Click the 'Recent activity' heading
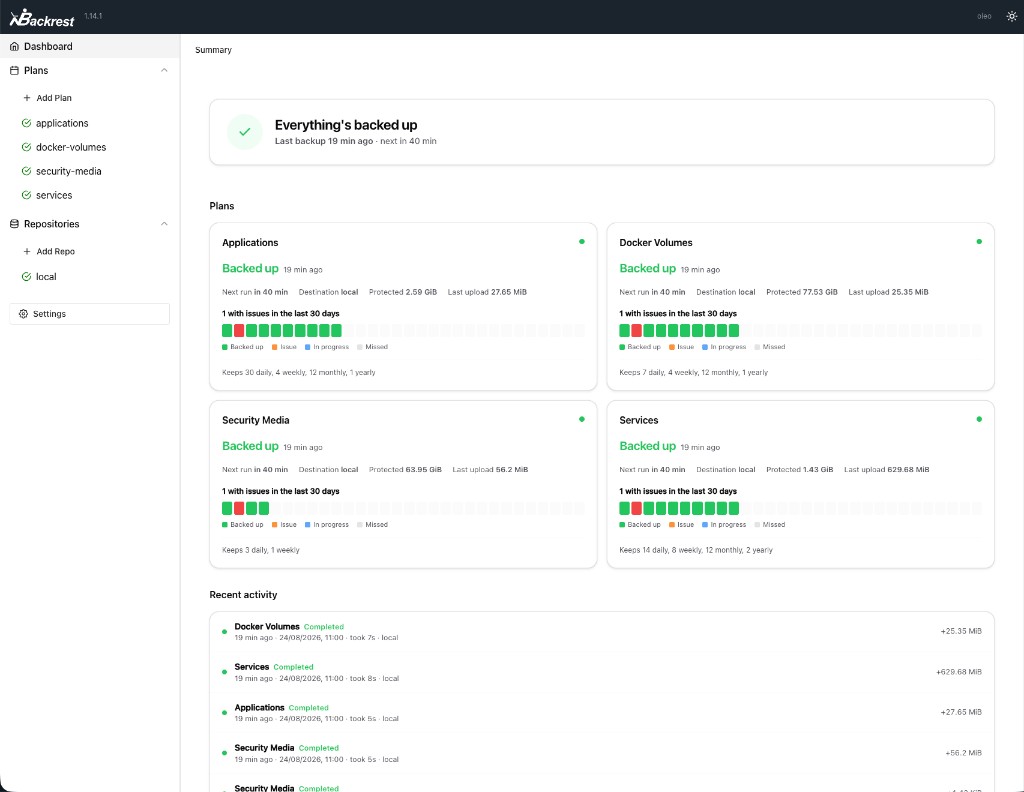The width and height of the screenshot is (1024, 792). (x=243, y=595)
